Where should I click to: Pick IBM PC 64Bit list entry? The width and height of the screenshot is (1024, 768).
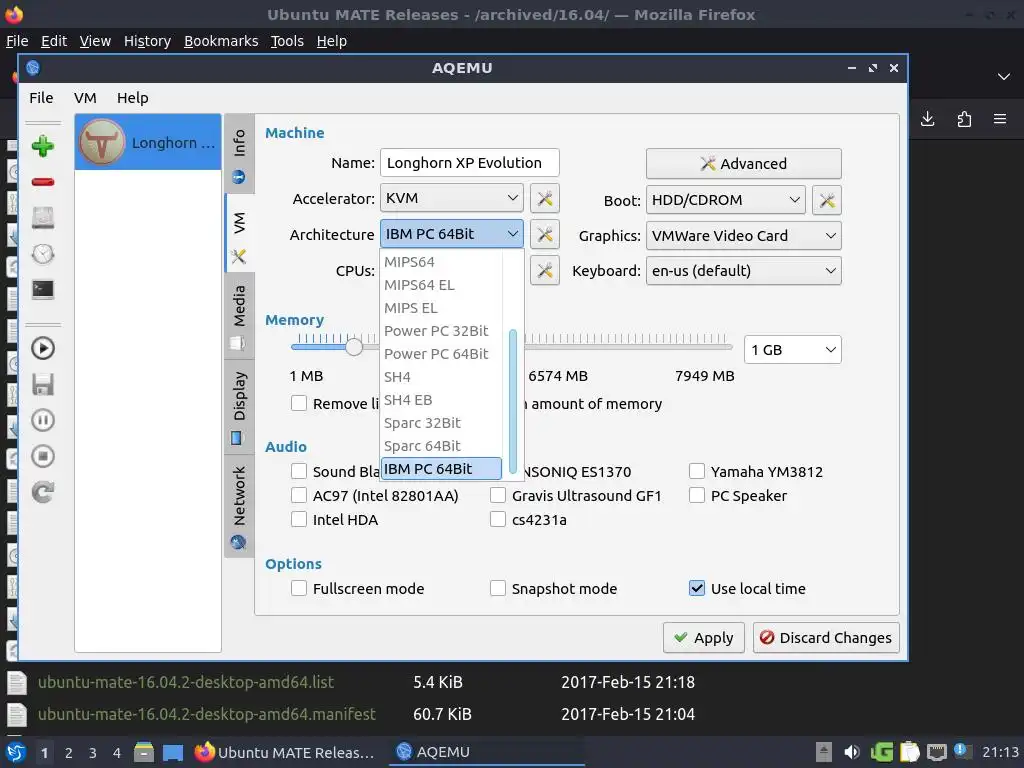441,469
